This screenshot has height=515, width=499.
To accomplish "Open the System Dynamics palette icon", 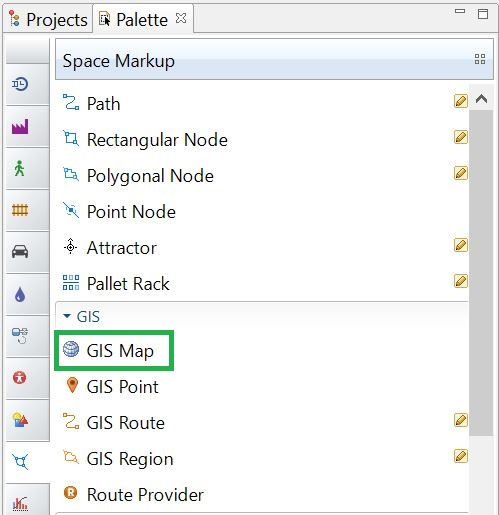I will (20, 336).
